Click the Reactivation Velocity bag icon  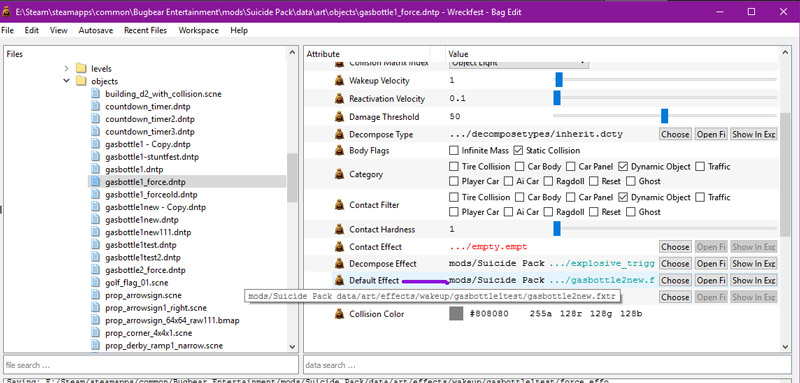pos(339,98)
